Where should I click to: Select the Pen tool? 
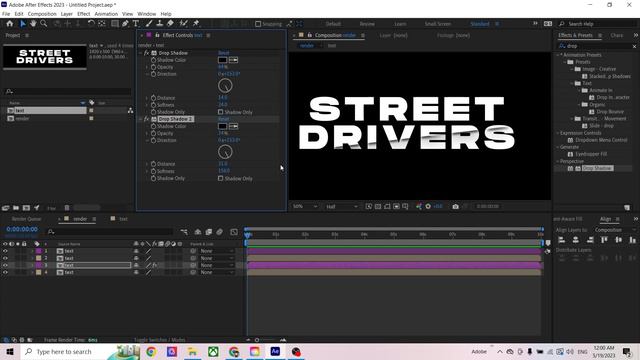point(125,24)
